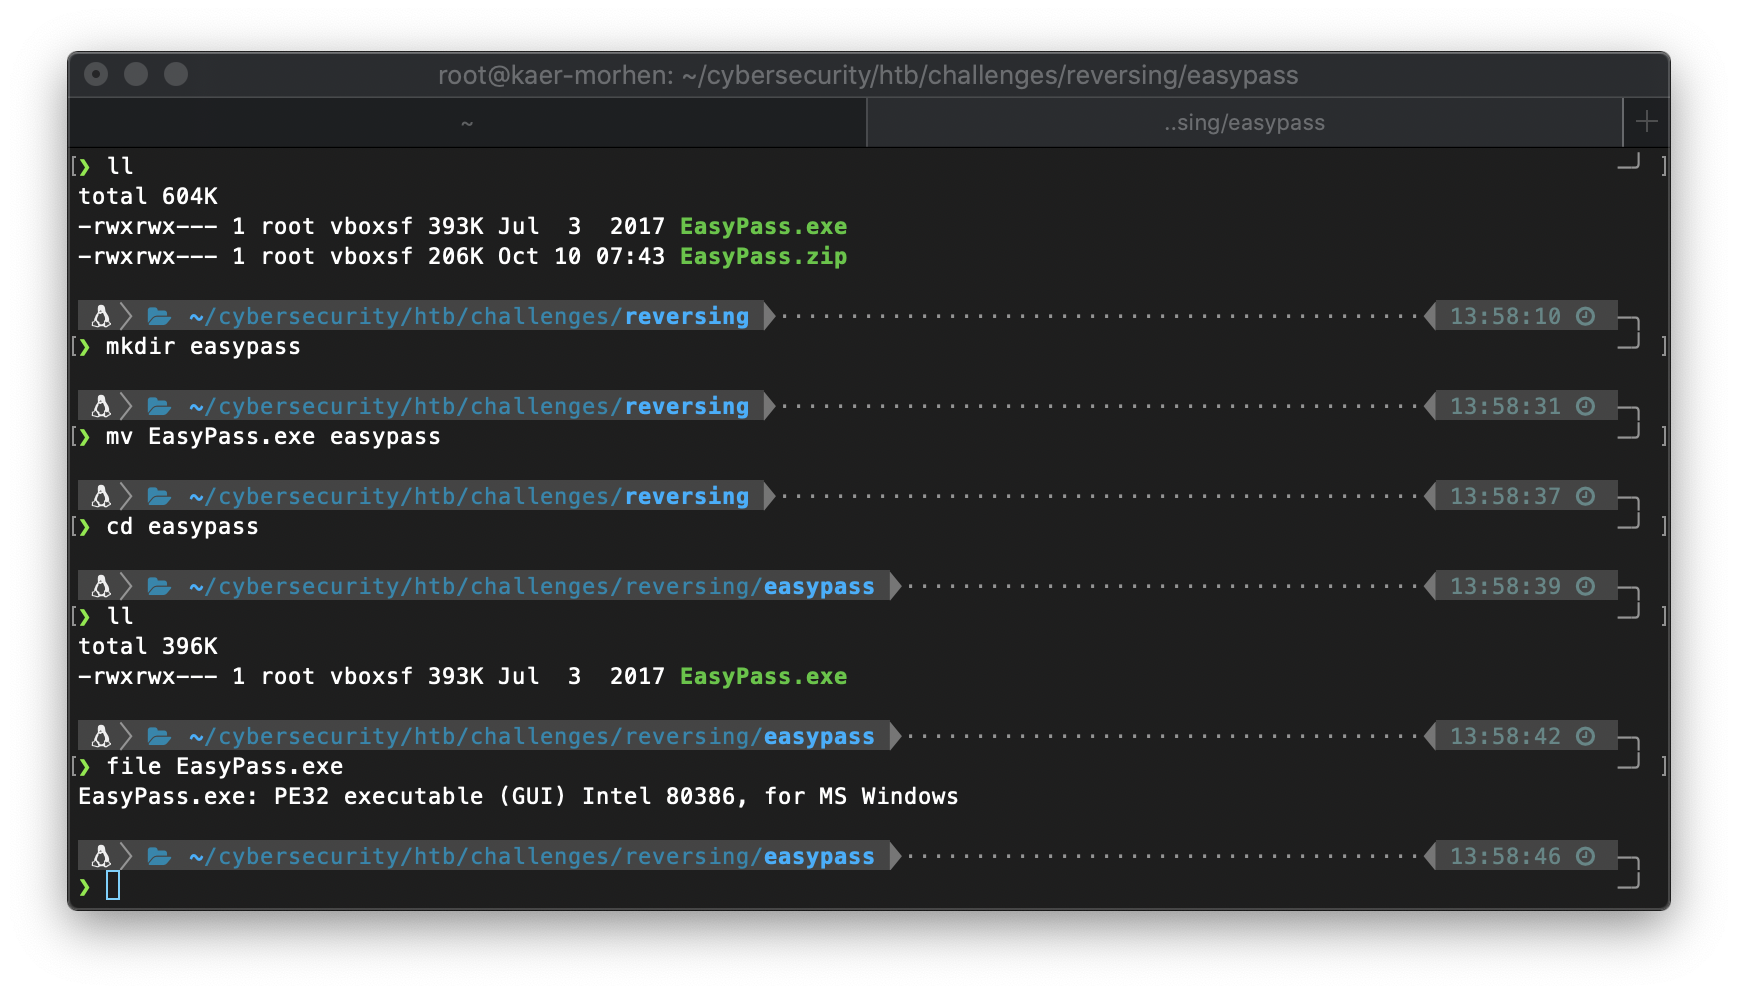1738x994 pixels.
Task: Click the Linux penguin icon in the 13:58:31 prompt
Action: tap(101, 406)
